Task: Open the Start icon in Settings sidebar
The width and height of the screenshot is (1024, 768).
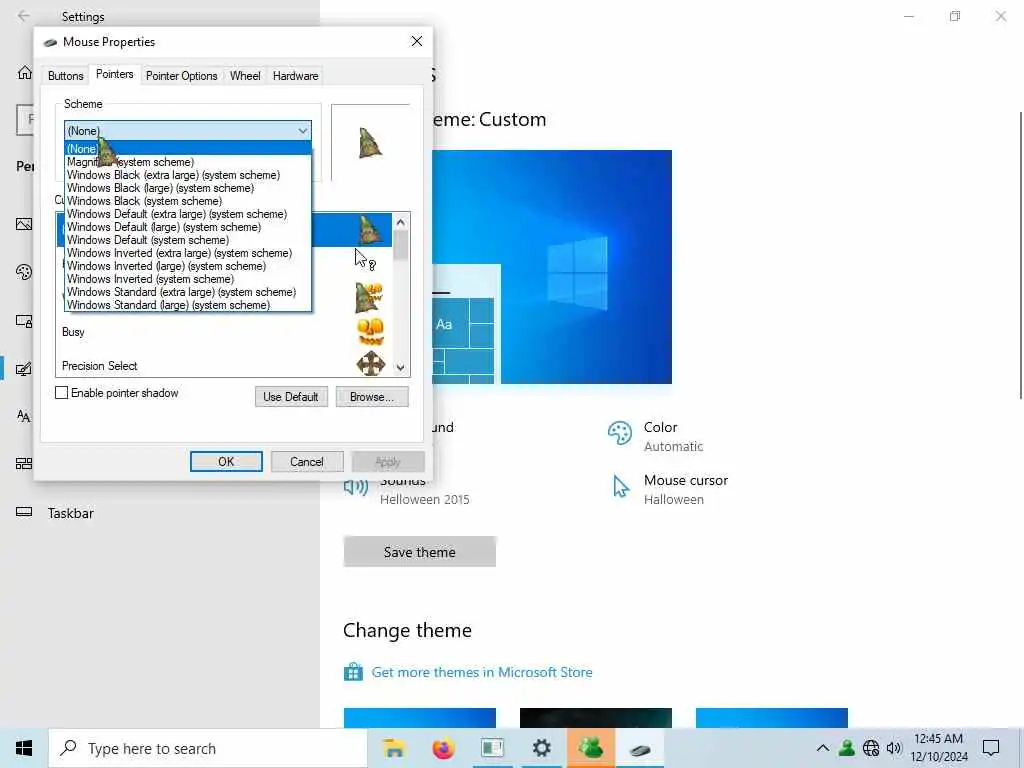Action: tap(24, 464)
